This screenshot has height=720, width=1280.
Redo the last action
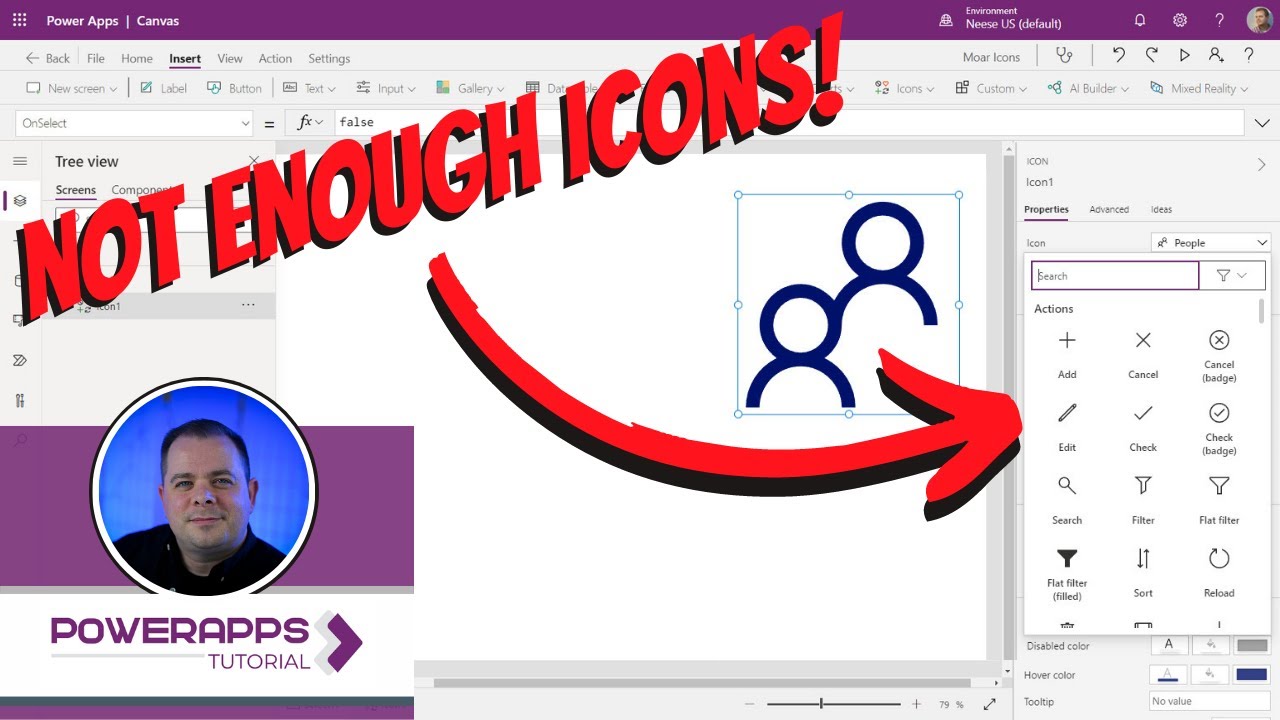[1152, 56]
